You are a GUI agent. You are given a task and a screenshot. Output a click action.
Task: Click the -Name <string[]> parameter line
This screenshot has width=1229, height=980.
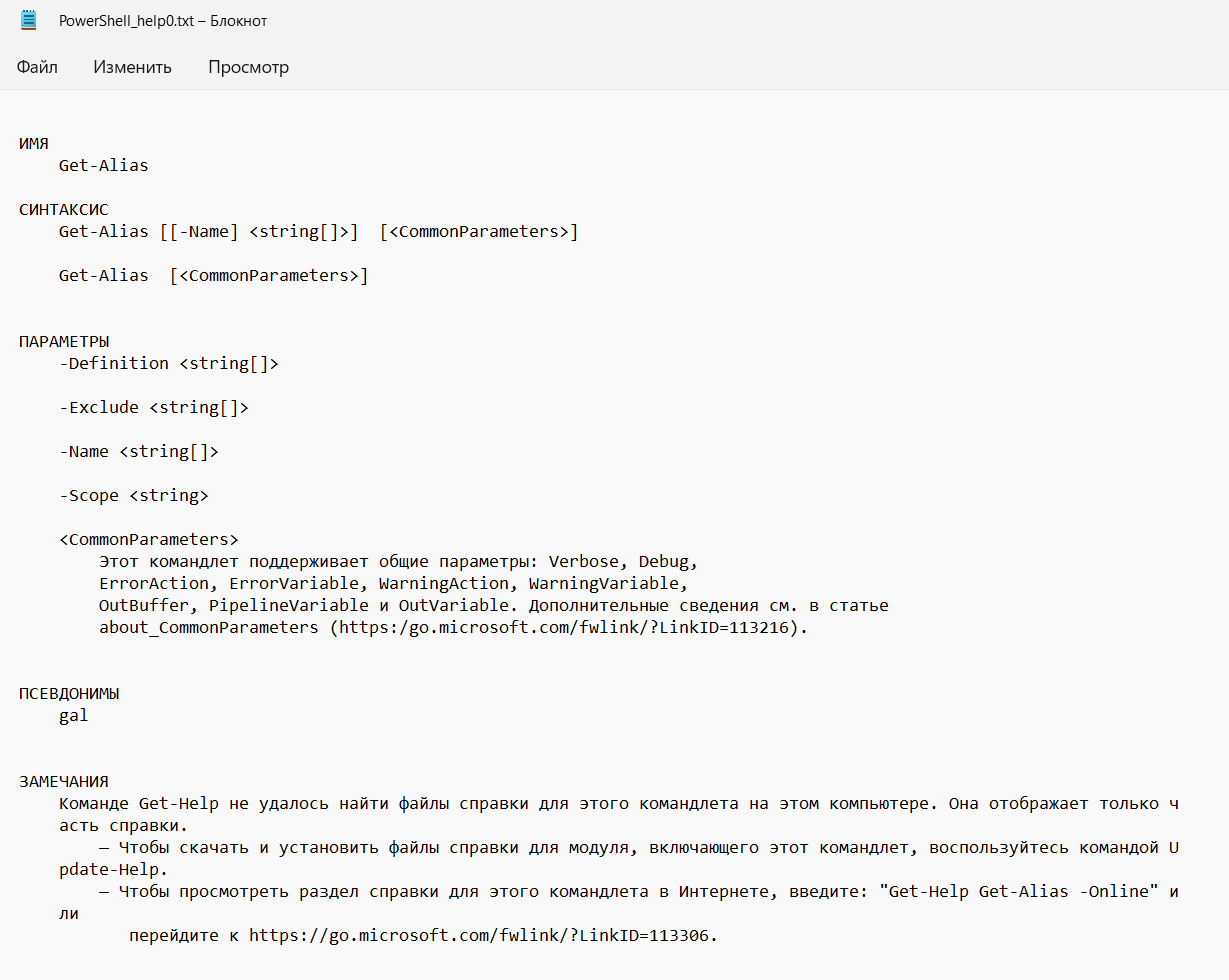point(139,452)
